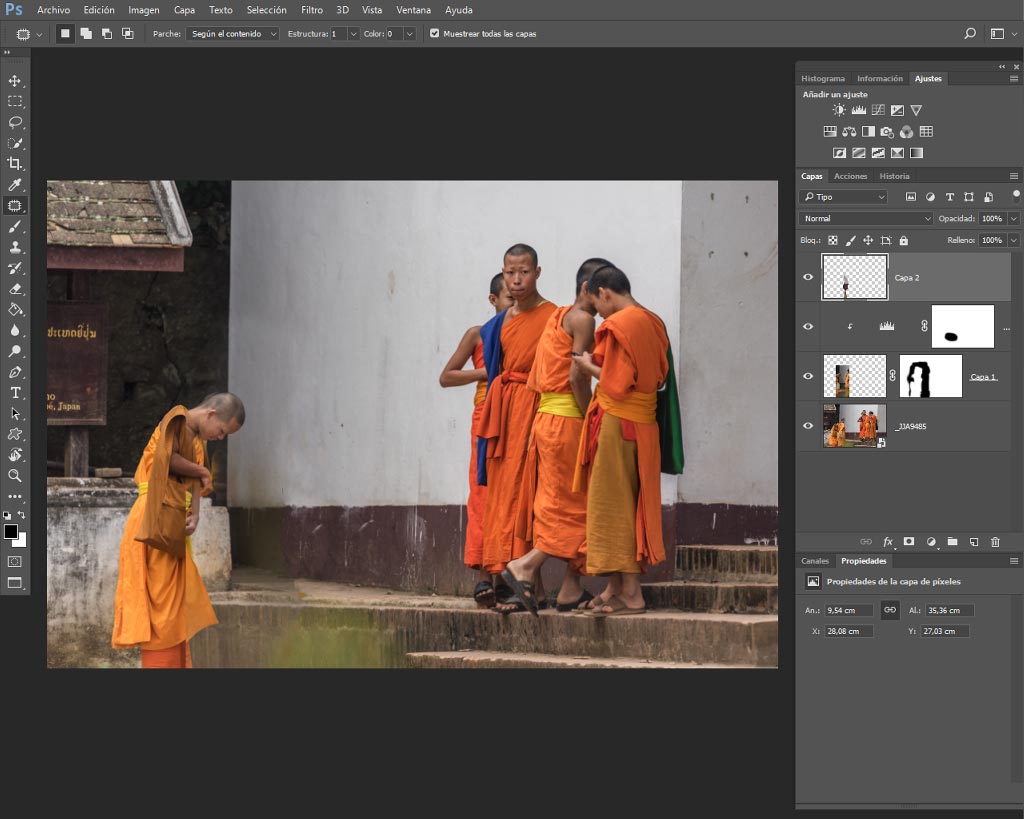Click the background color swatch
1024x819 pixels.
tap(22, 541)
